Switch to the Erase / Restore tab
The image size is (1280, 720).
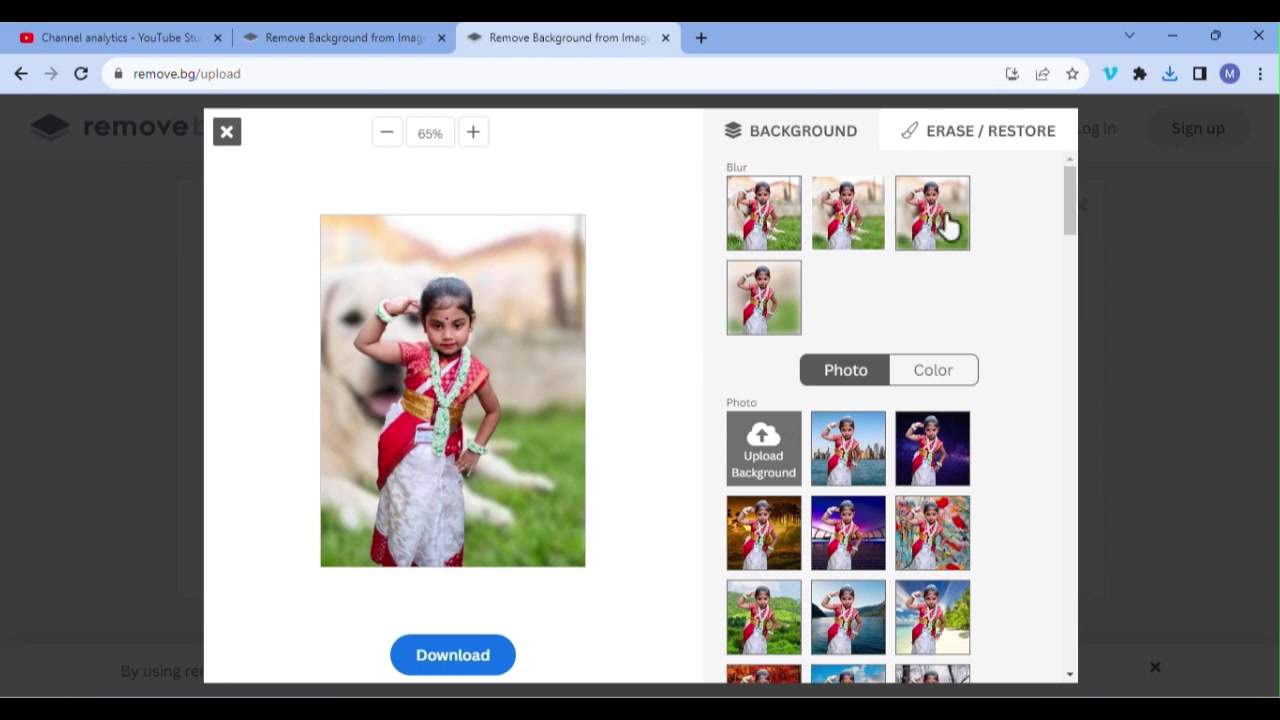click(978, 131)
